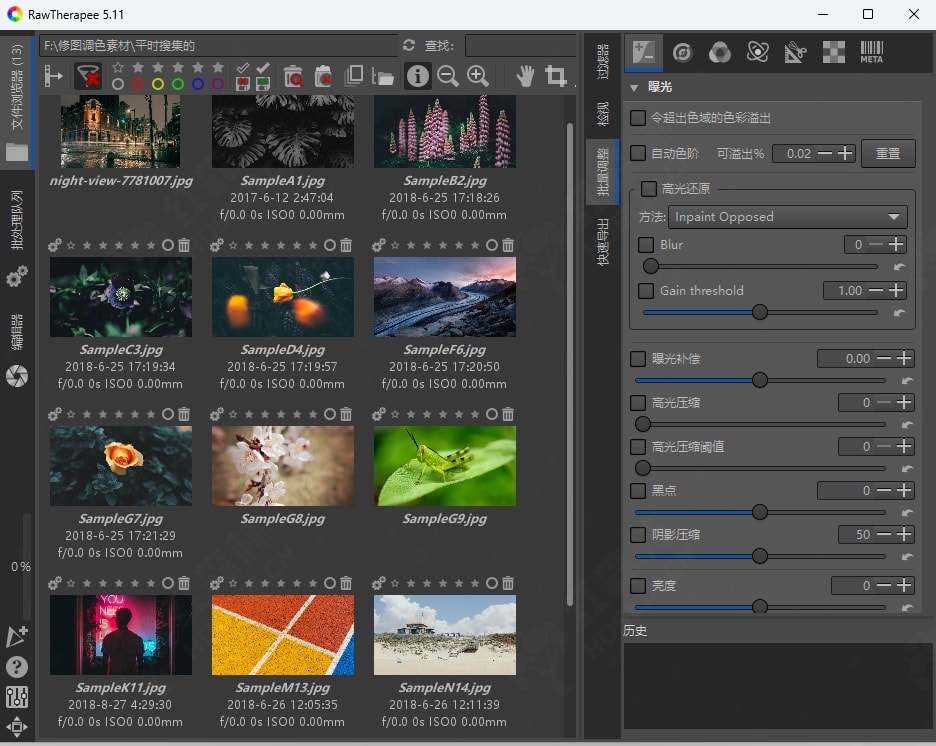Select the hand navigation tool
Image resolution: width=936 pixels, height=746 pixels.
pyautogui.click(x=526, y=76)
